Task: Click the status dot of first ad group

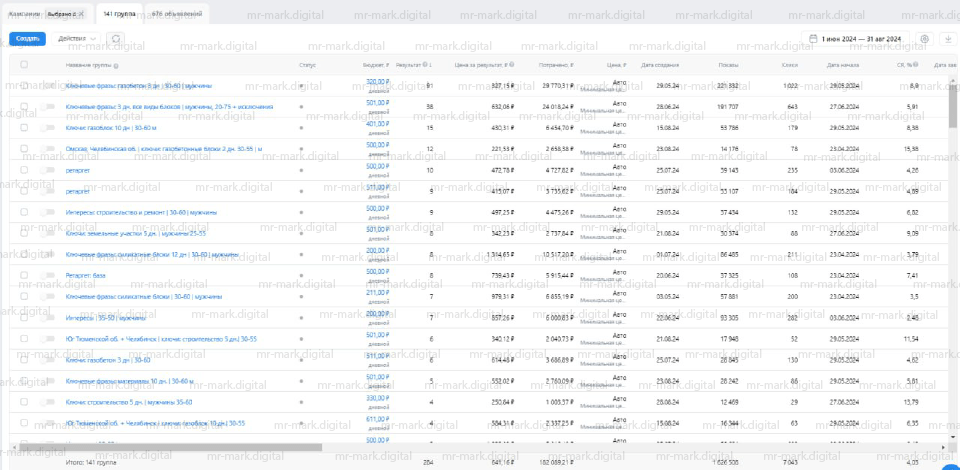Action: [x=301, y=86]
